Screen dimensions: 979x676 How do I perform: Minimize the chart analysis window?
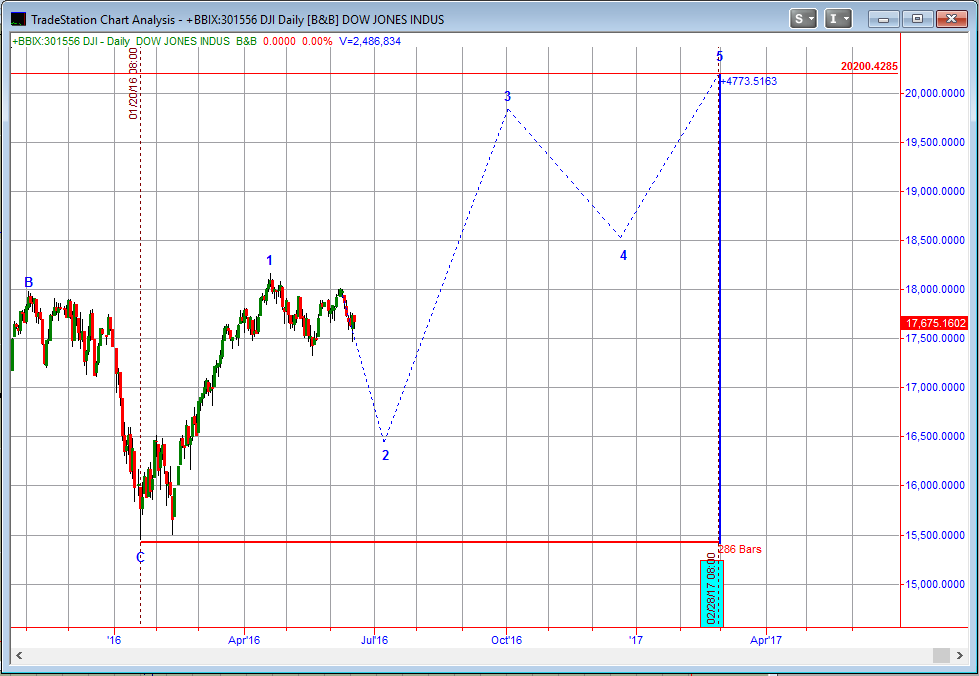click(883, 19)
